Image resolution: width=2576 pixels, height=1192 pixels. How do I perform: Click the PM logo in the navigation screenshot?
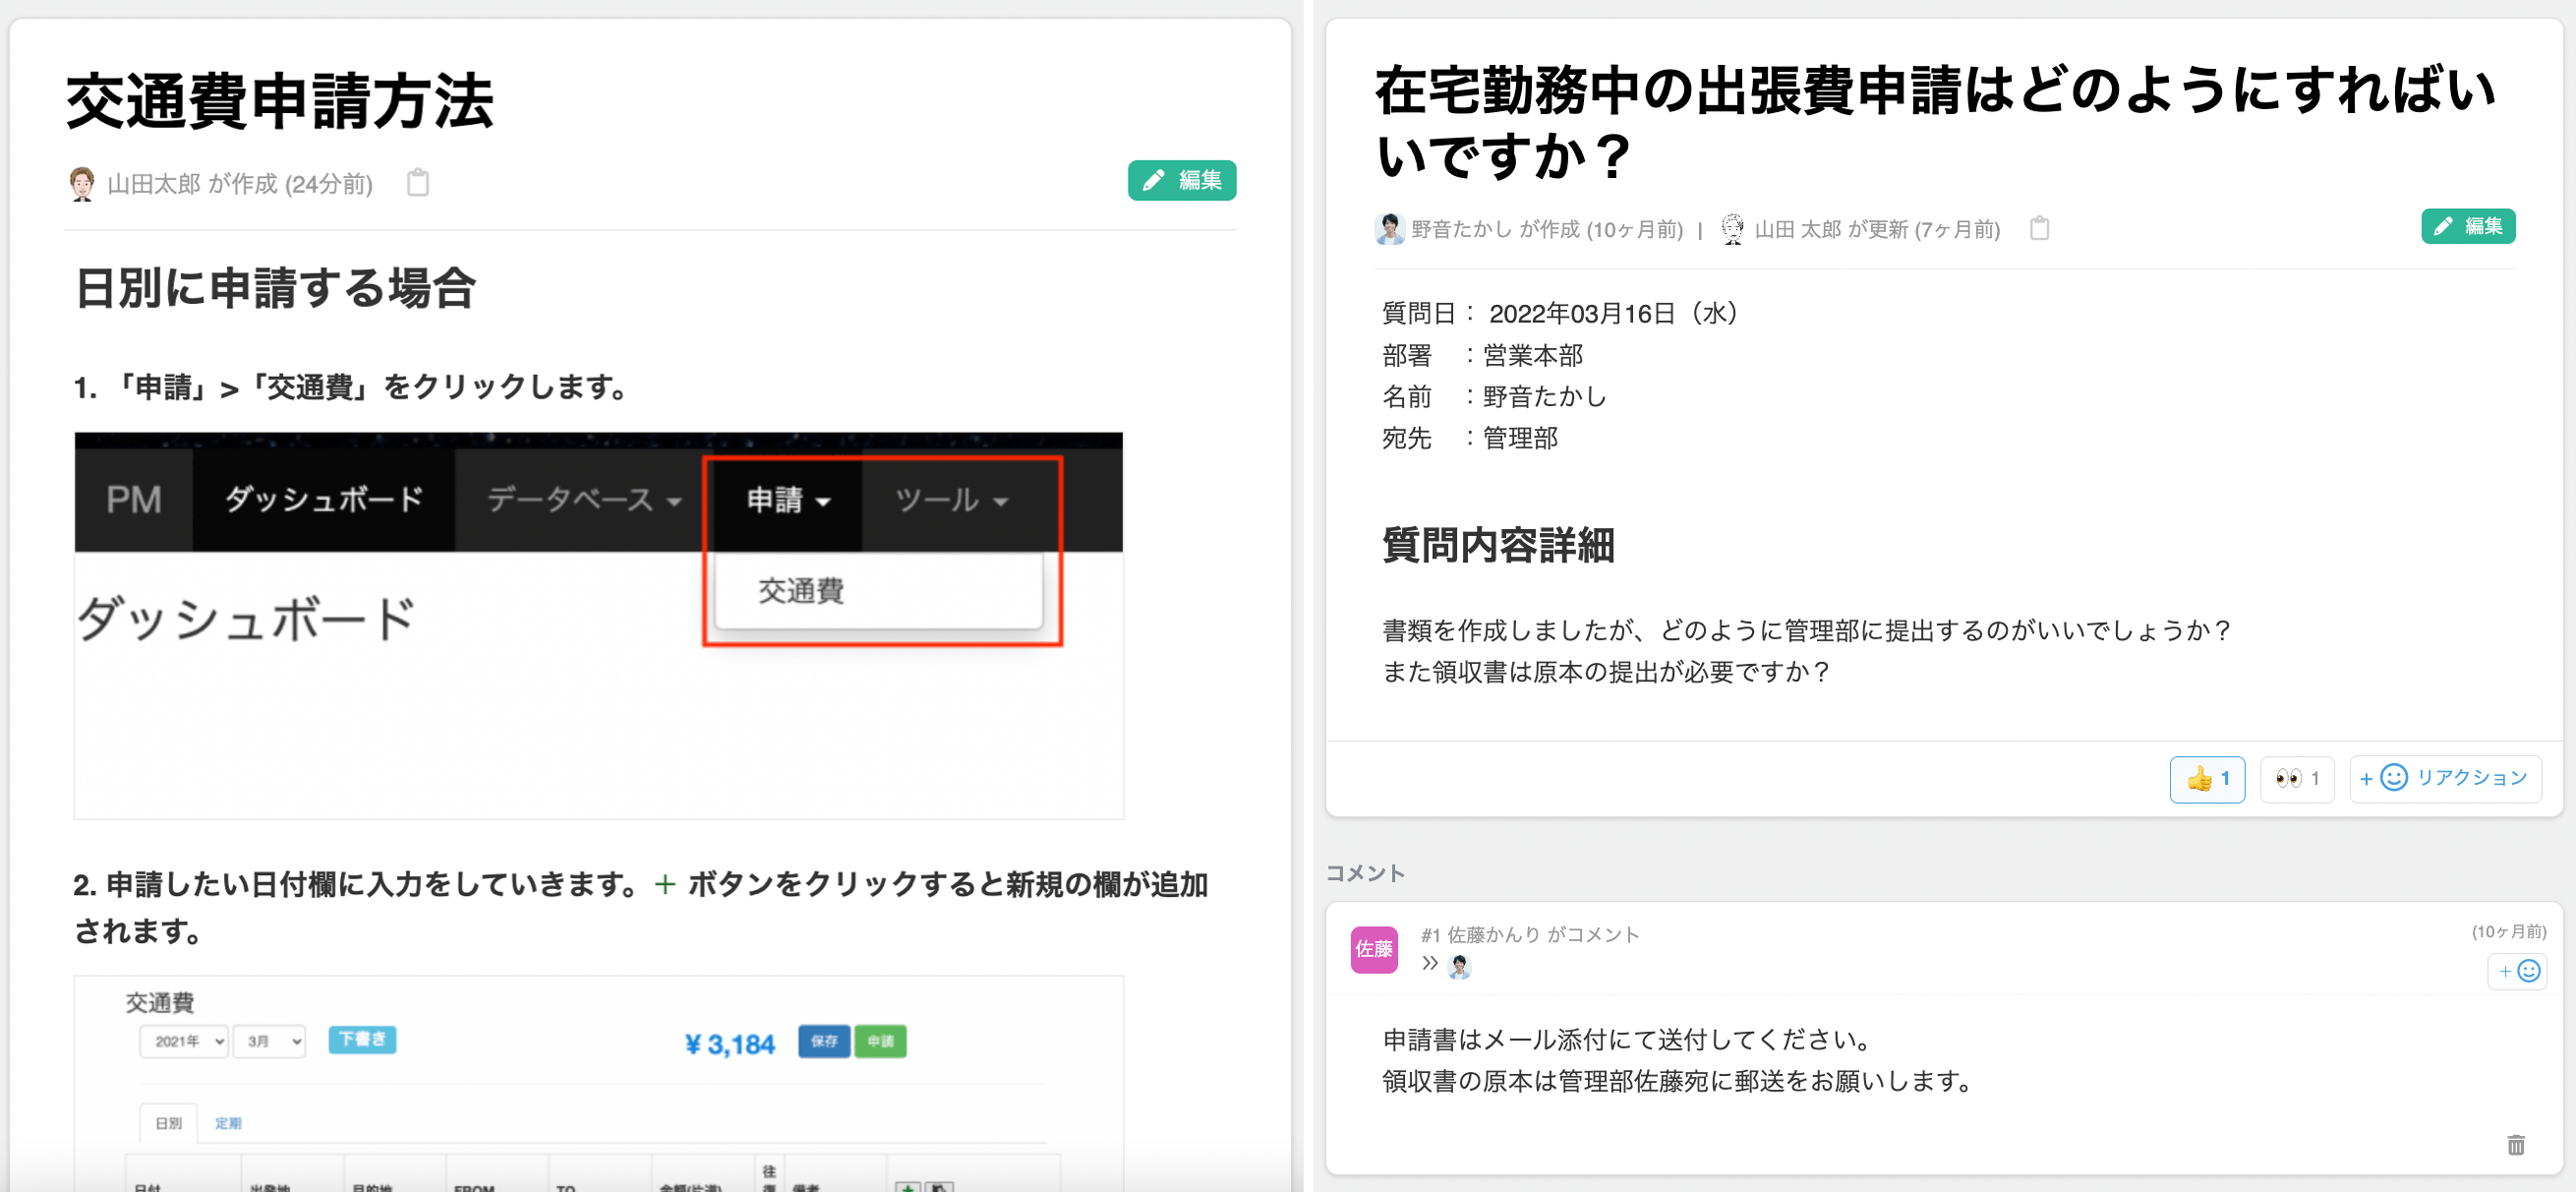(133, 499)
